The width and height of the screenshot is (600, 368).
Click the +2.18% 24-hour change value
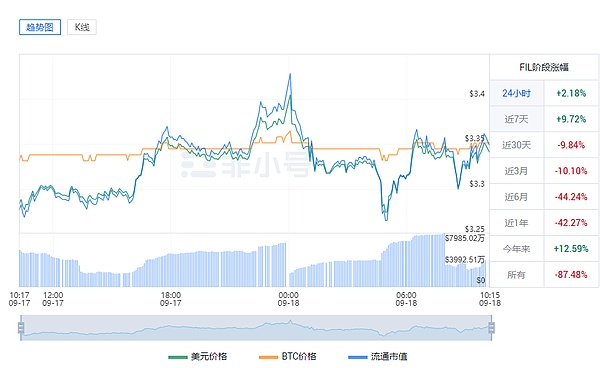point(571,93)
